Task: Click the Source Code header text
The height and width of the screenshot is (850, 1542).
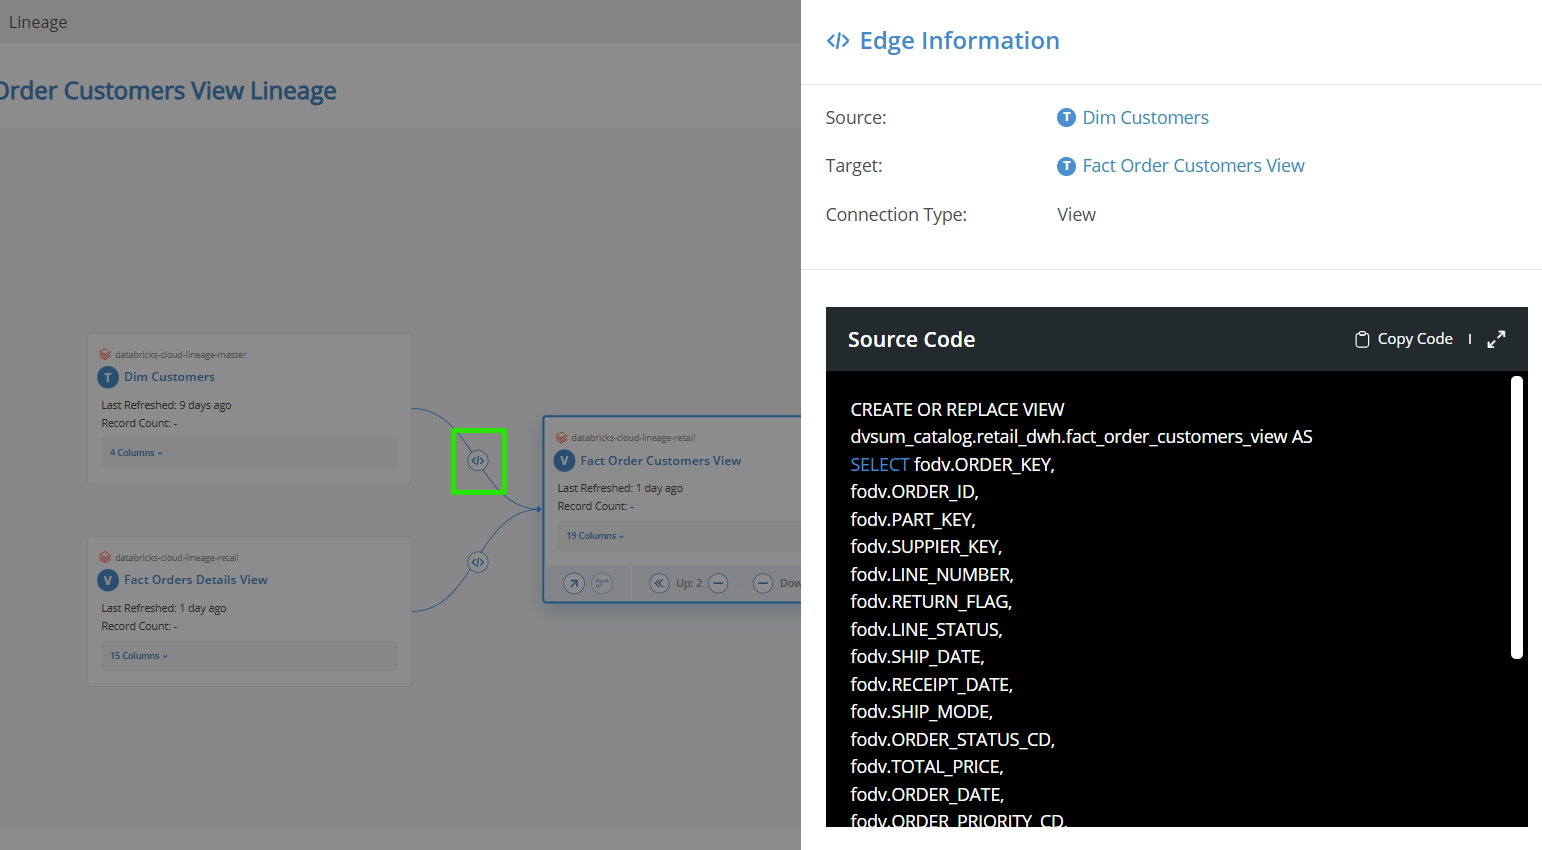Action: (911, 340)
